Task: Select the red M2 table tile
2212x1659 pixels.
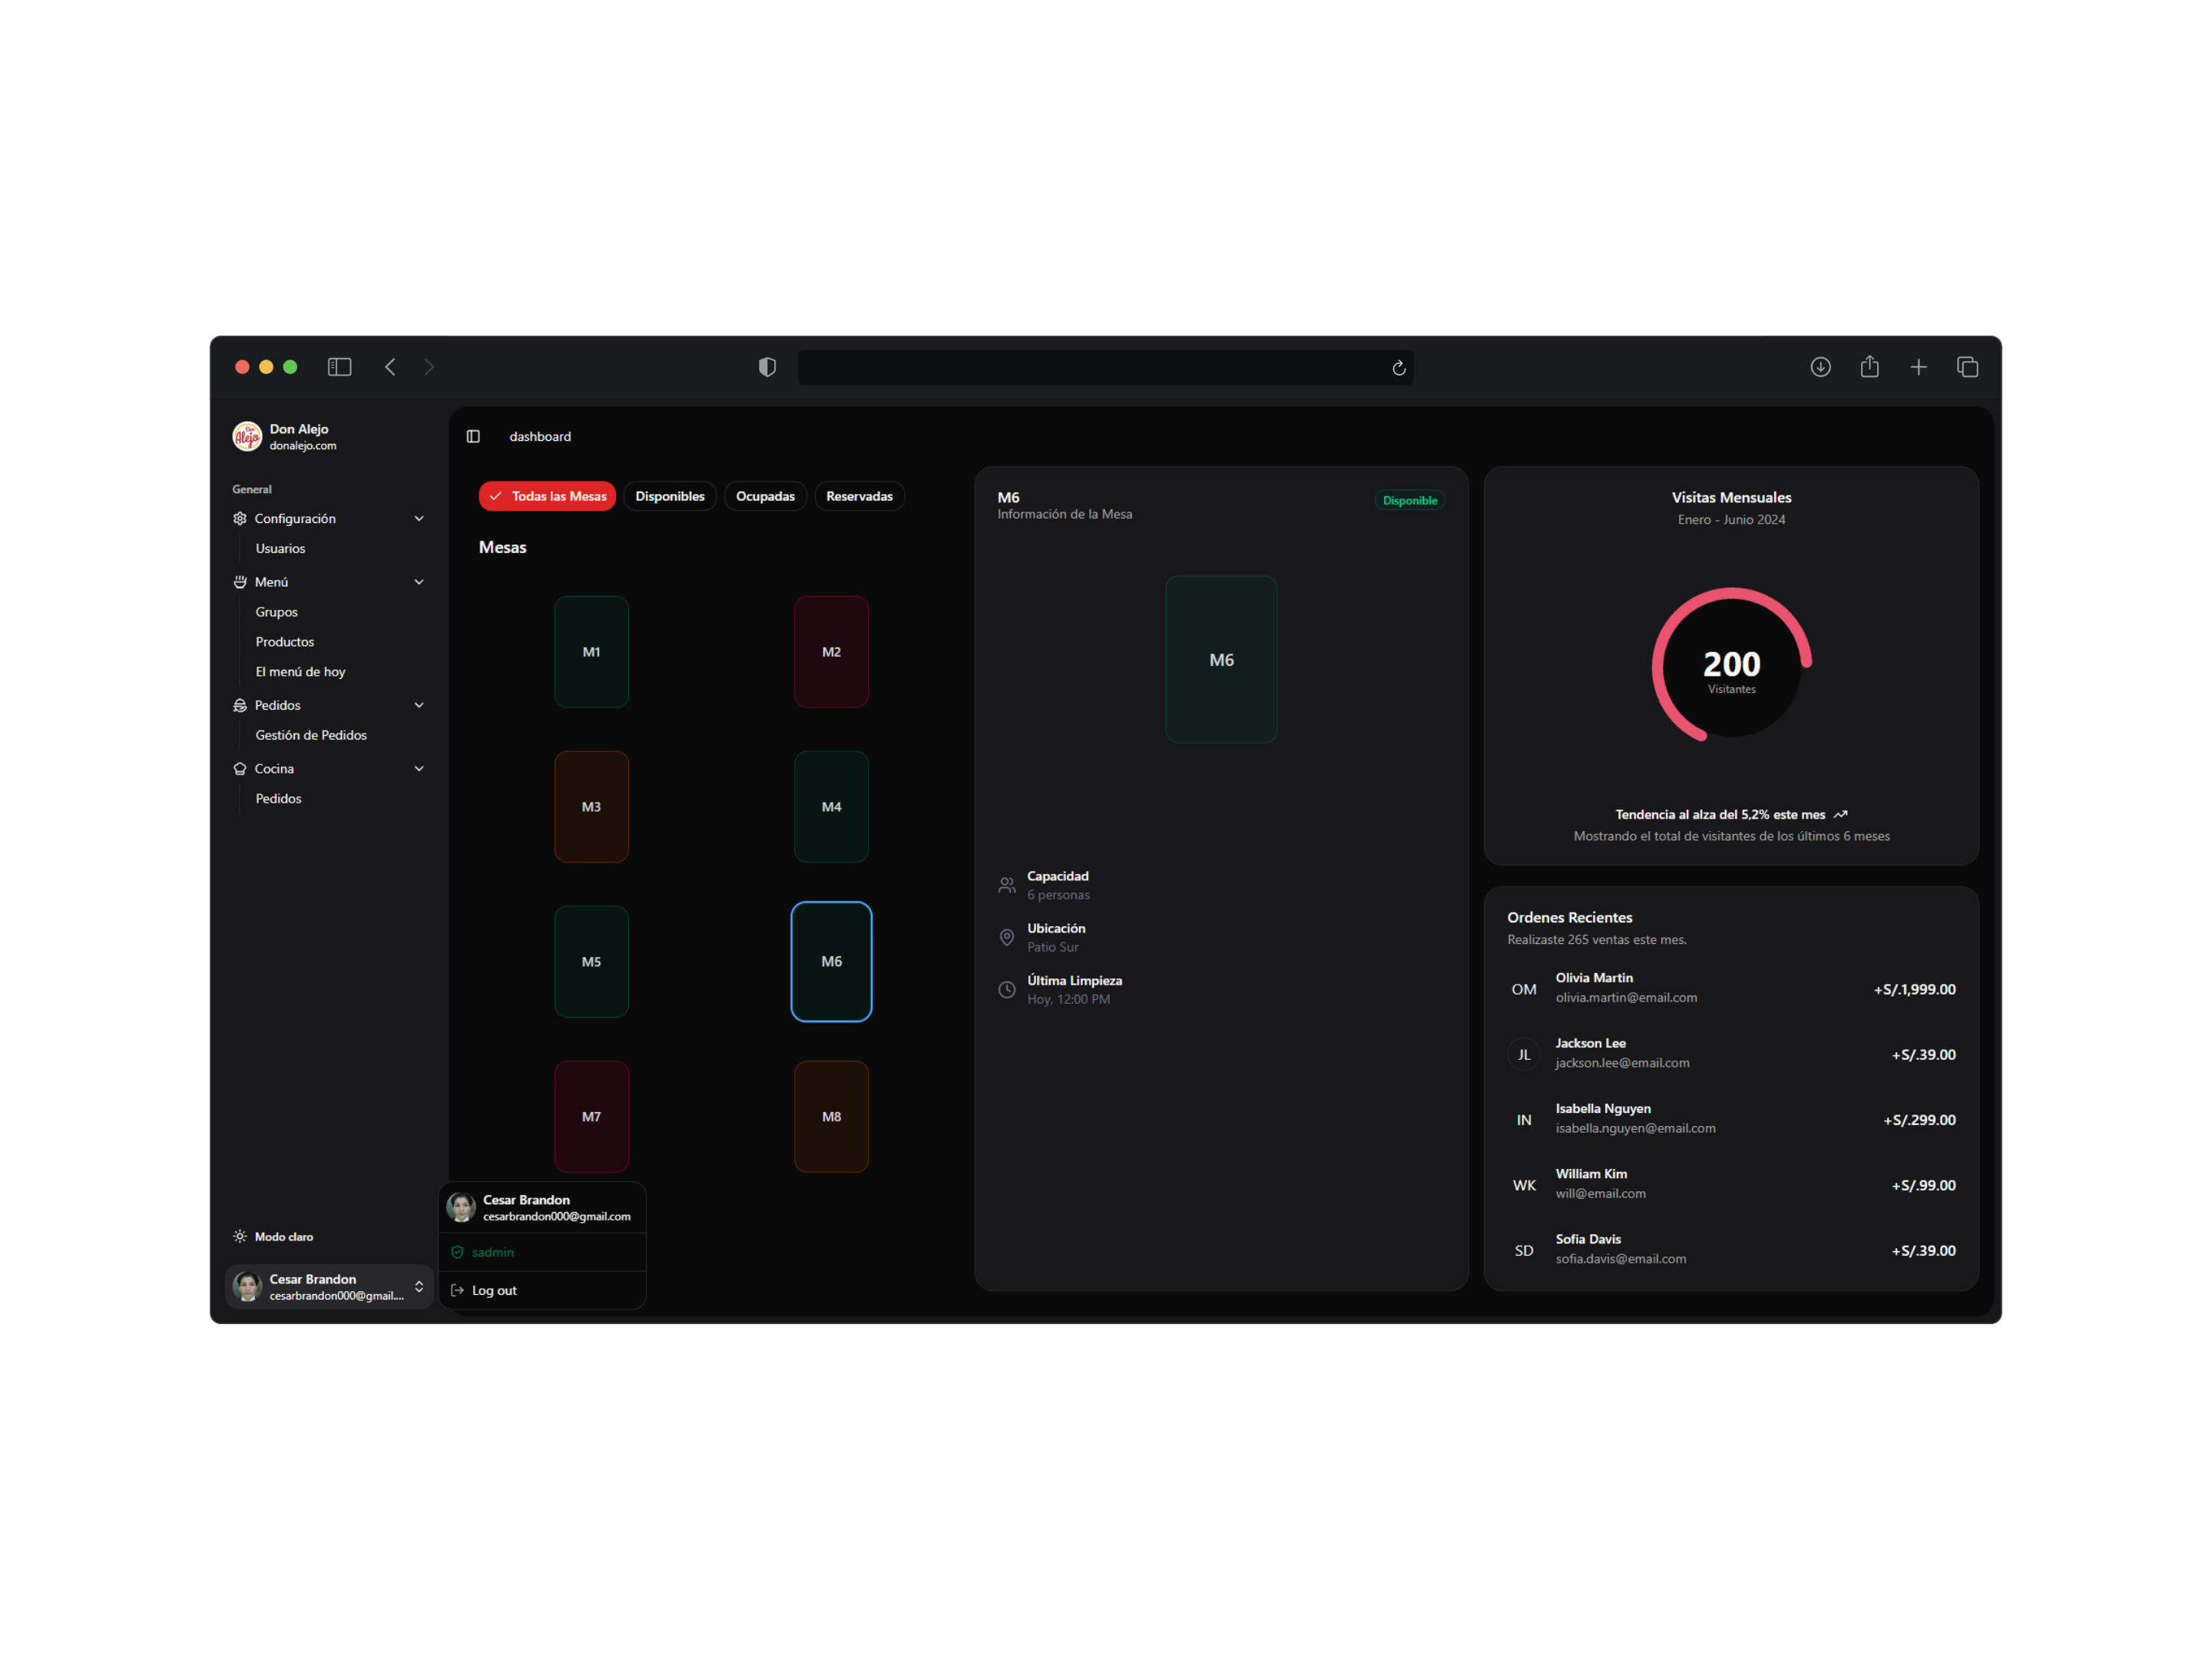Action: click(831, 652)
